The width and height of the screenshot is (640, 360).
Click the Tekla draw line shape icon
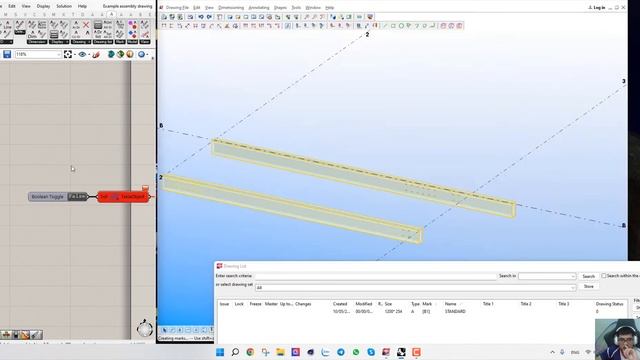[x=385, y=26]
